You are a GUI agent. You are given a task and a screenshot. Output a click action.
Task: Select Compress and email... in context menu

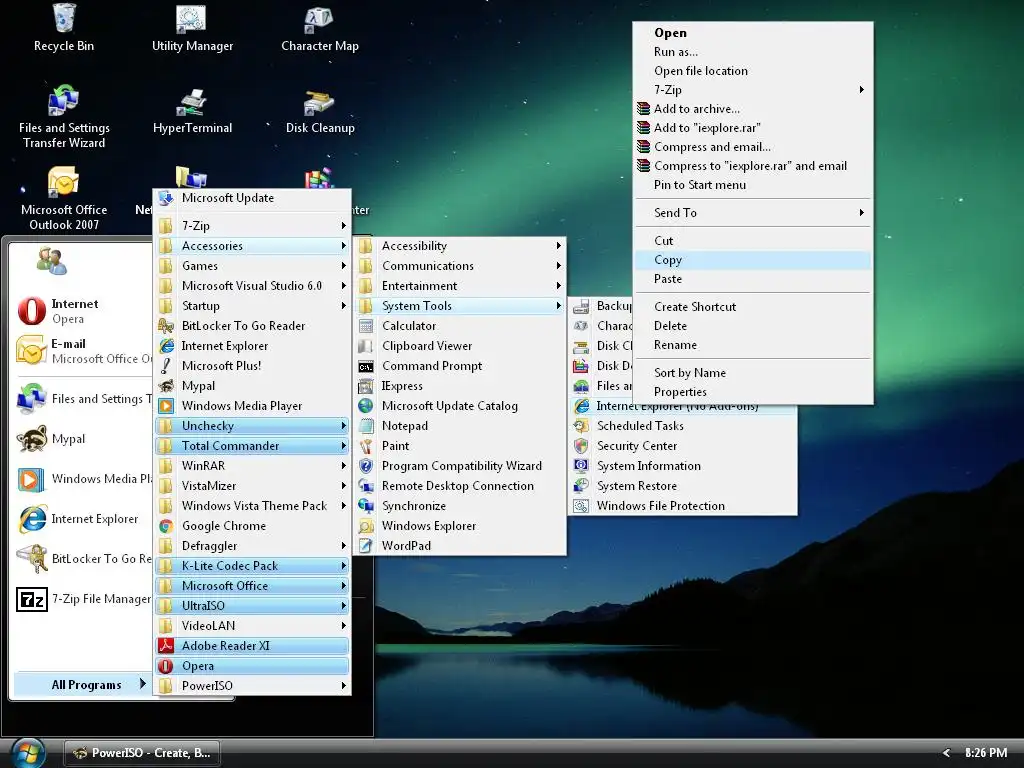click(752, 147)
